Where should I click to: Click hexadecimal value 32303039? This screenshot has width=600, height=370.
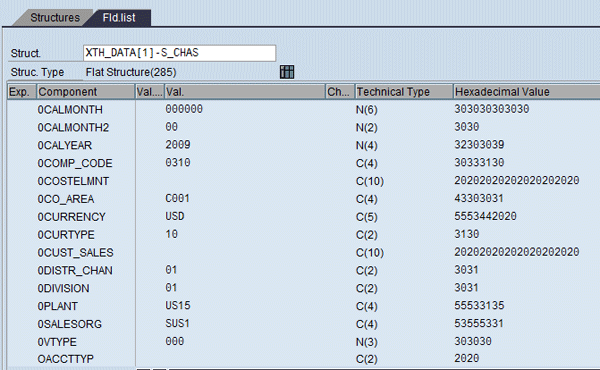(479, 145)
